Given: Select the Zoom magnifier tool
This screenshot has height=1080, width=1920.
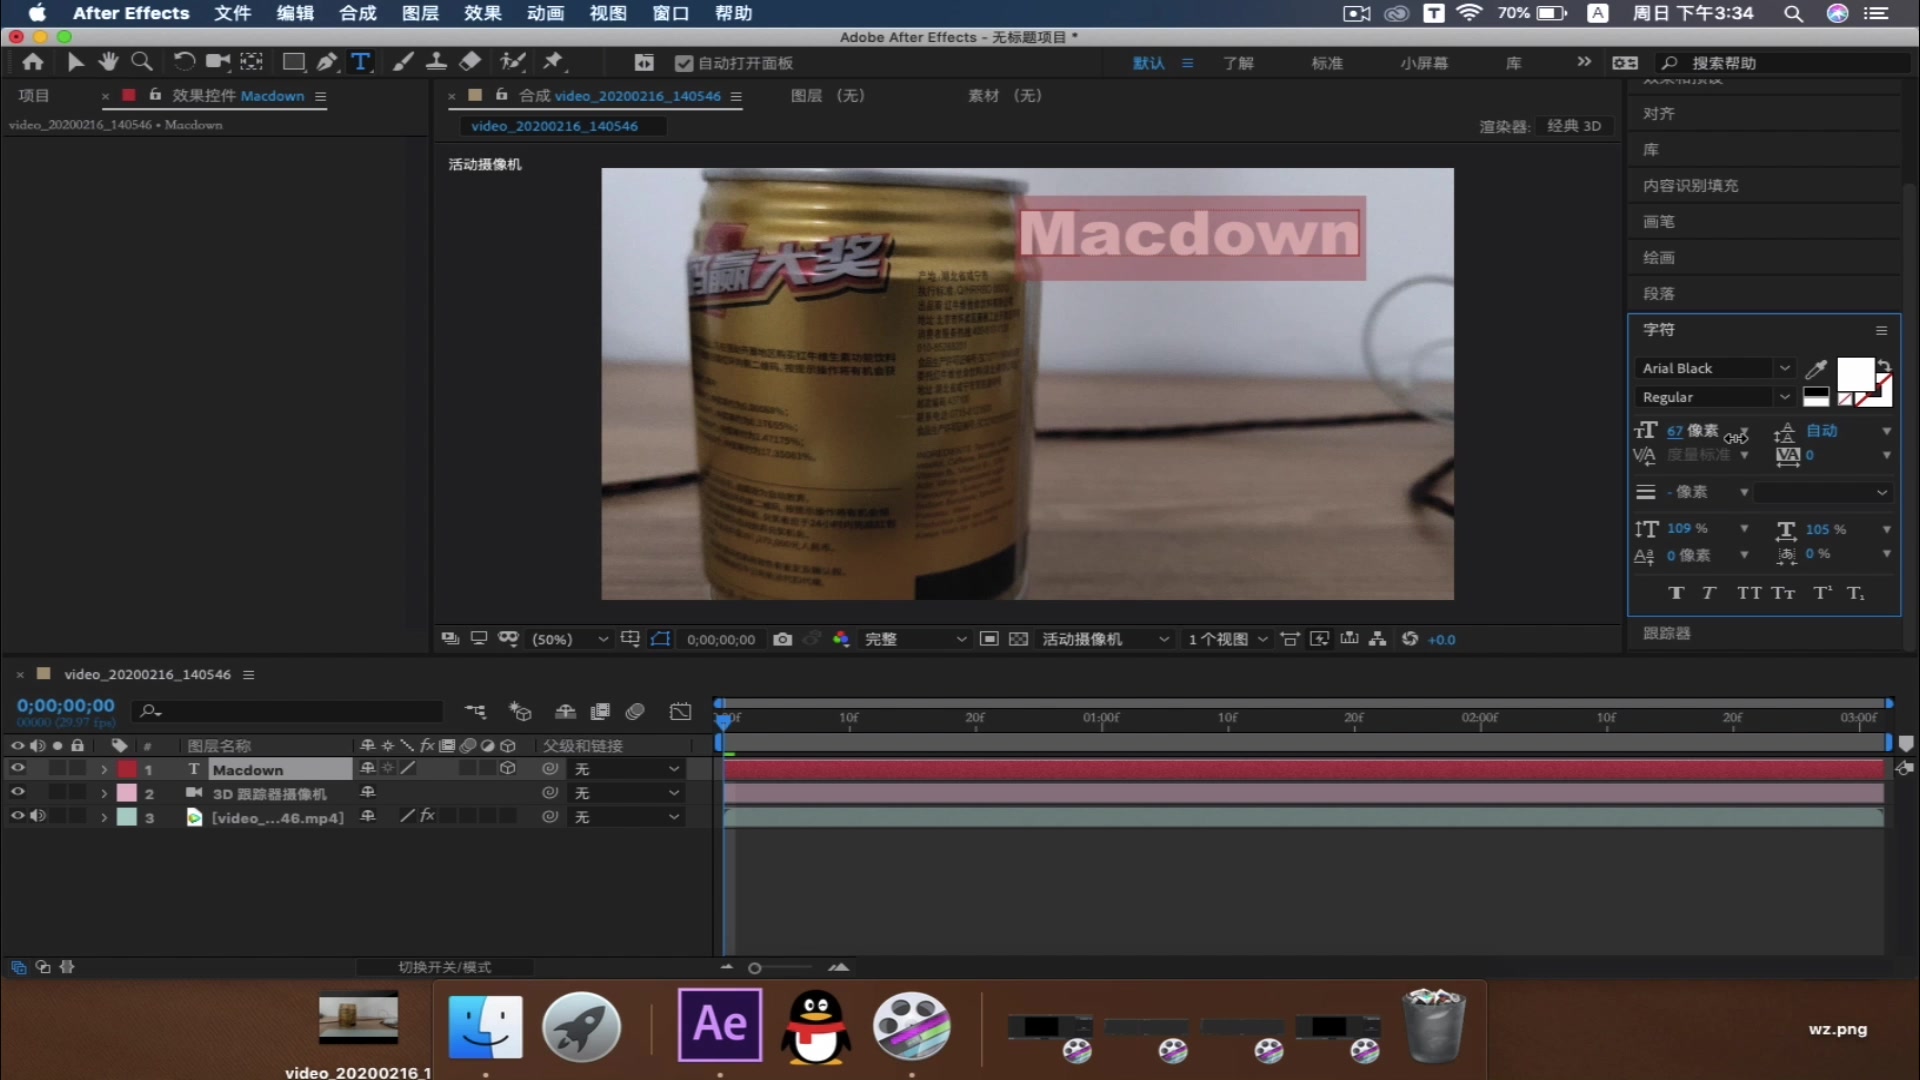Looking at the screenshot, I should [x=142, y=62].
